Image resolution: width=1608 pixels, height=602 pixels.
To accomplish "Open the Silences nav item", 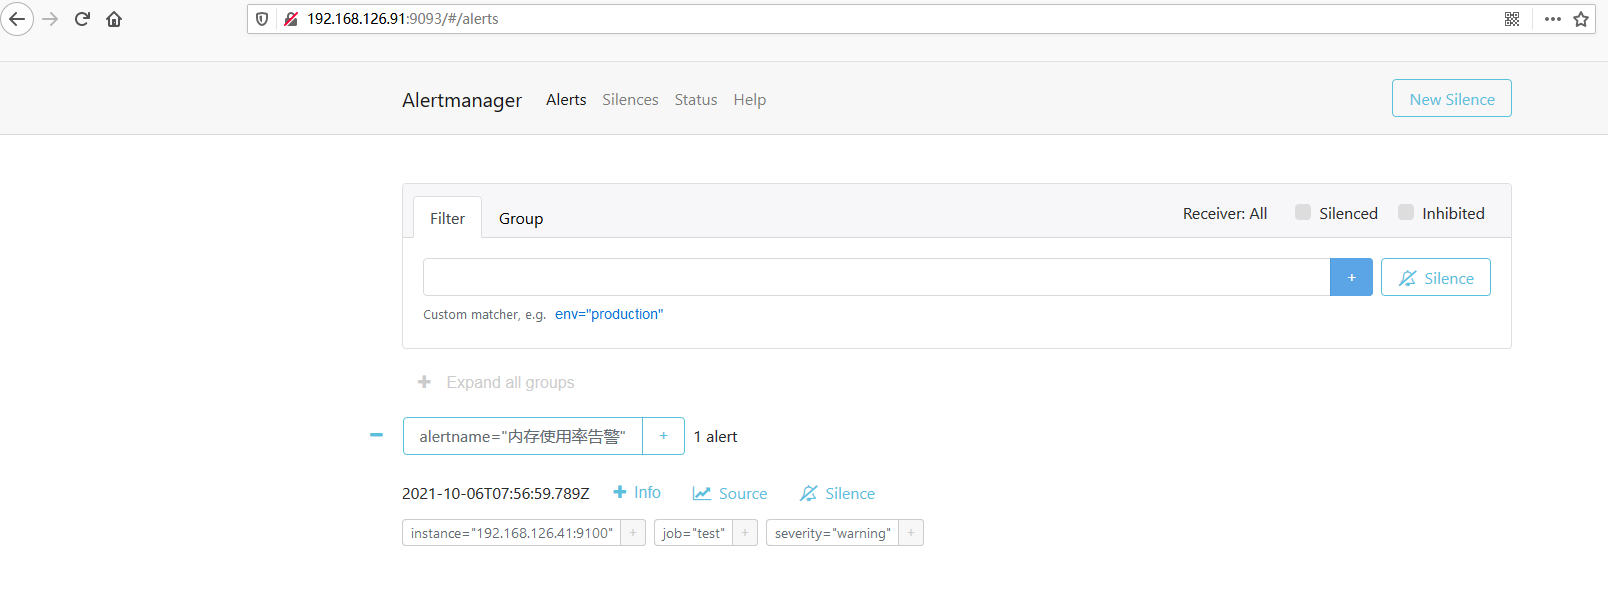I will 630,100.
